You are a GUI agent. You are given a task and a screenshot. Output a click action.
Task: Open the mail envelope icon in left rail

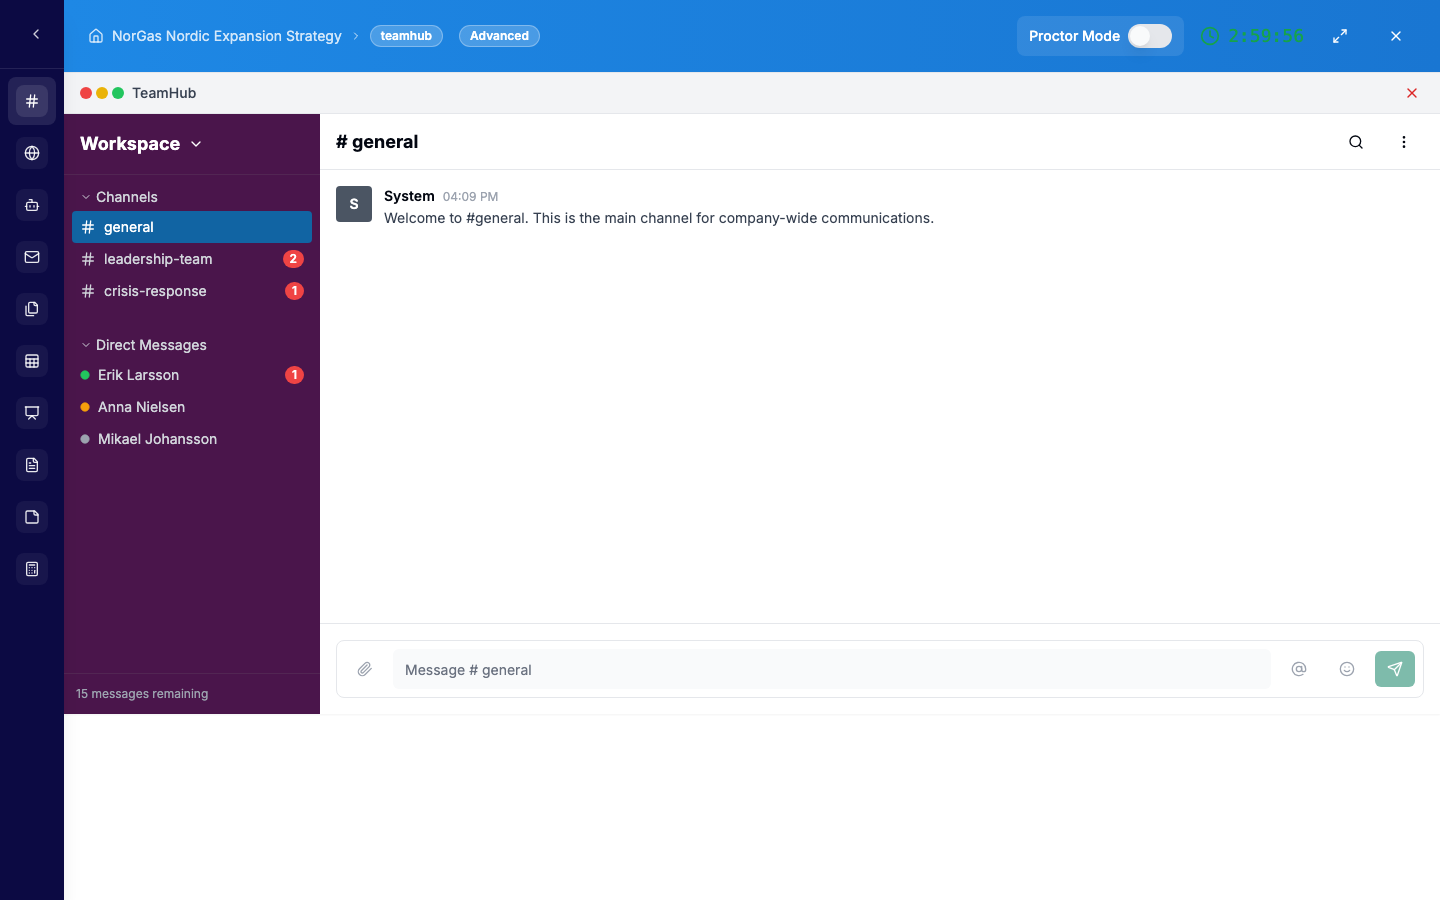[32, 257]
